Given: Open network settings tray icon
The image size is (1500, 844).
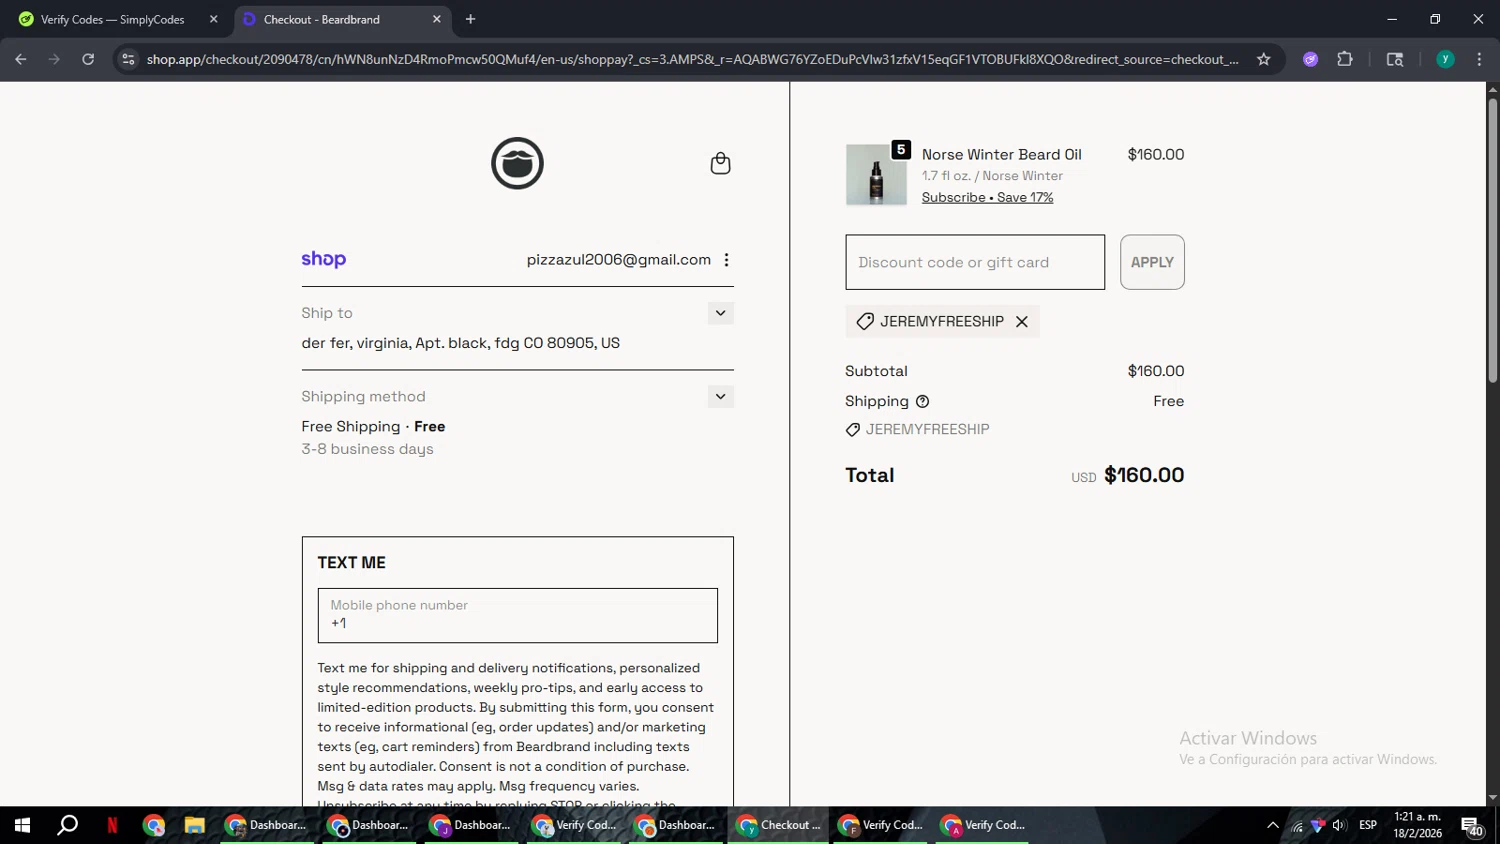Looking at the screenshot, I should pyautogui.click(x=1297, y=825).
